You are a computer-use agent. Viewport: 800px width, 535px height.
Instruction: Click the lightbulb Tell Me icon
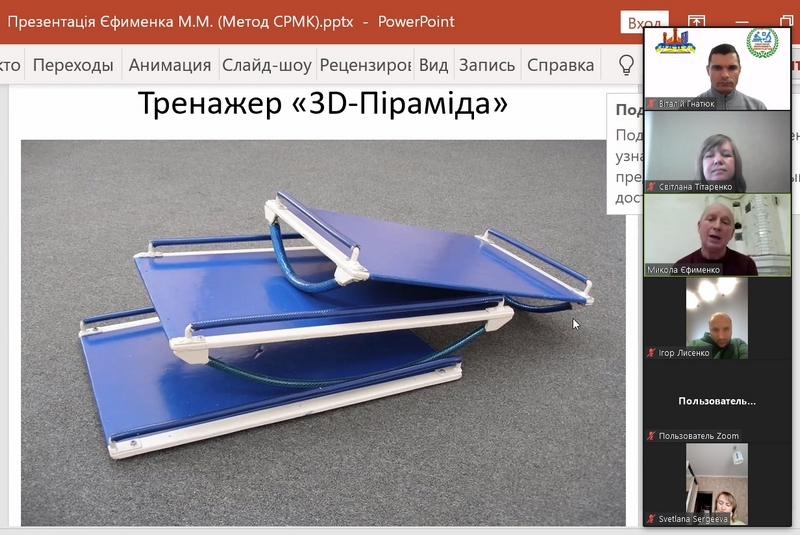[626, 66]
